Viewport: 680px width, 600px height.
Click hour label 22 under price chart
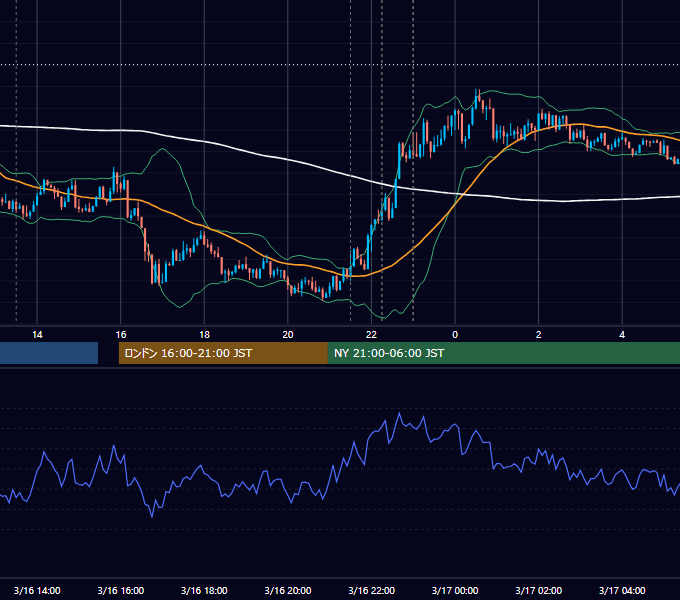coord(372,335)
